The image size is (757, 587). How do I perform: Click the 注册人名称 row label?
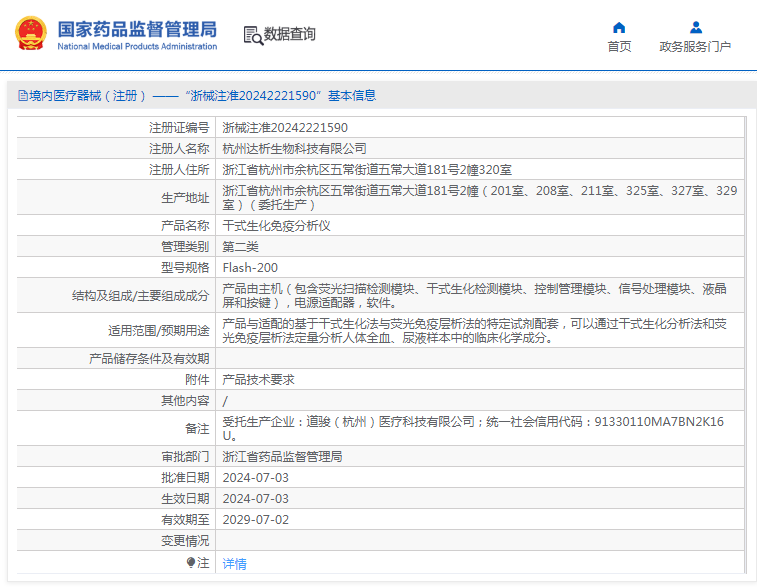pyautogui.click(x=179, y=149)
